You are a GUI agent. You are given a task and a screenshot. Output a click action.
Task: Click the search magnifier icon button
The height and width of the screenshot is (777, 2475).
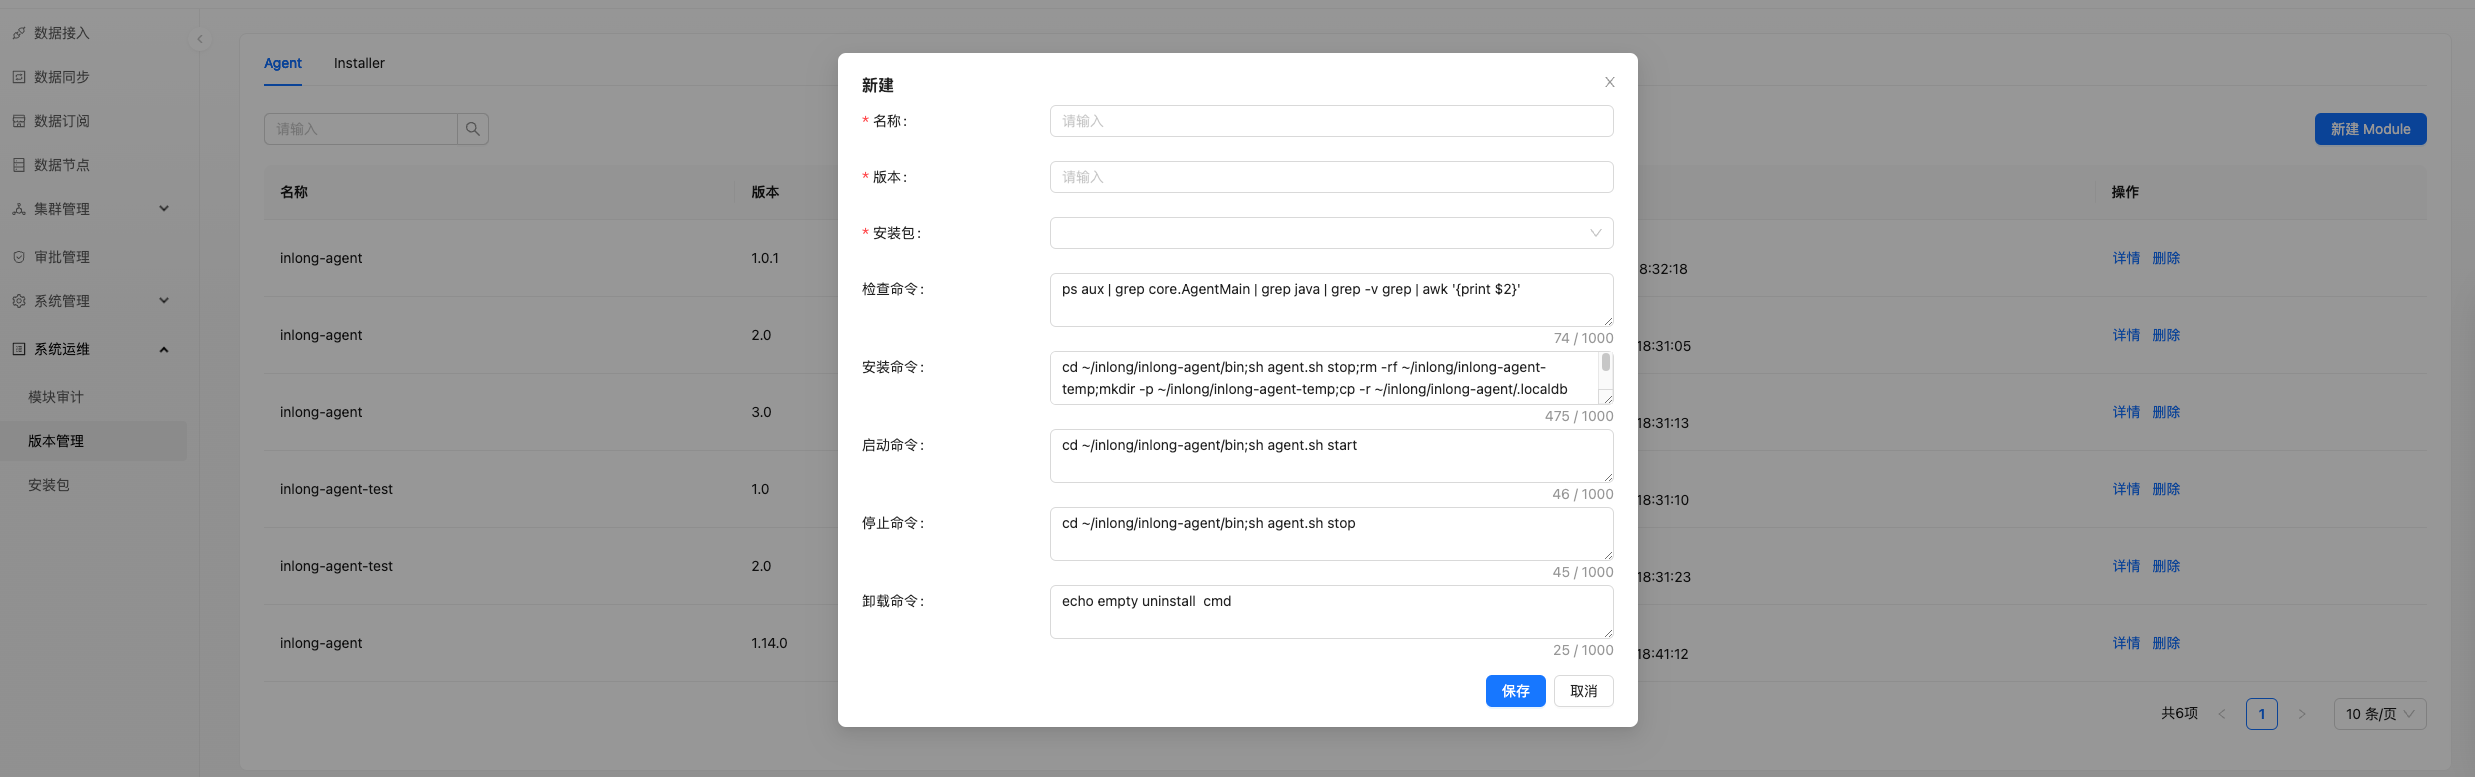coord(473,129)
